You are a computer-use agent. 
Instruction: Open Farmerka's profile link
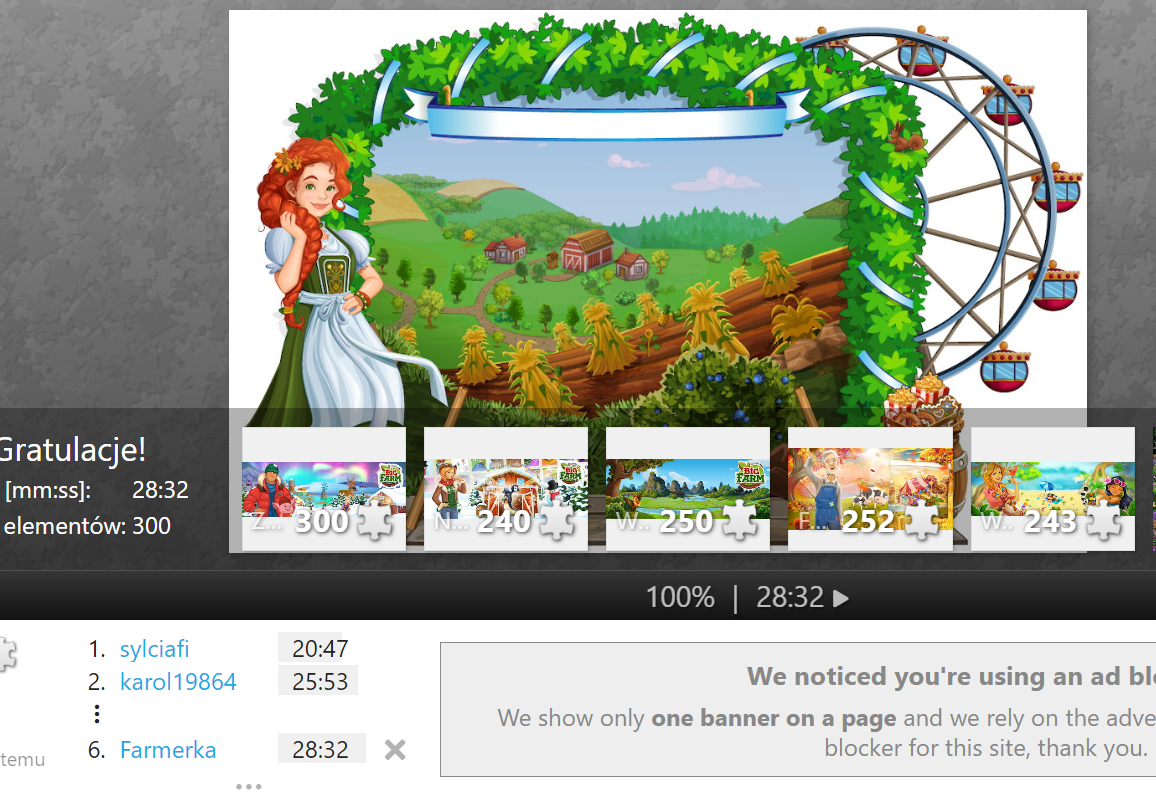tap(168, 750)
